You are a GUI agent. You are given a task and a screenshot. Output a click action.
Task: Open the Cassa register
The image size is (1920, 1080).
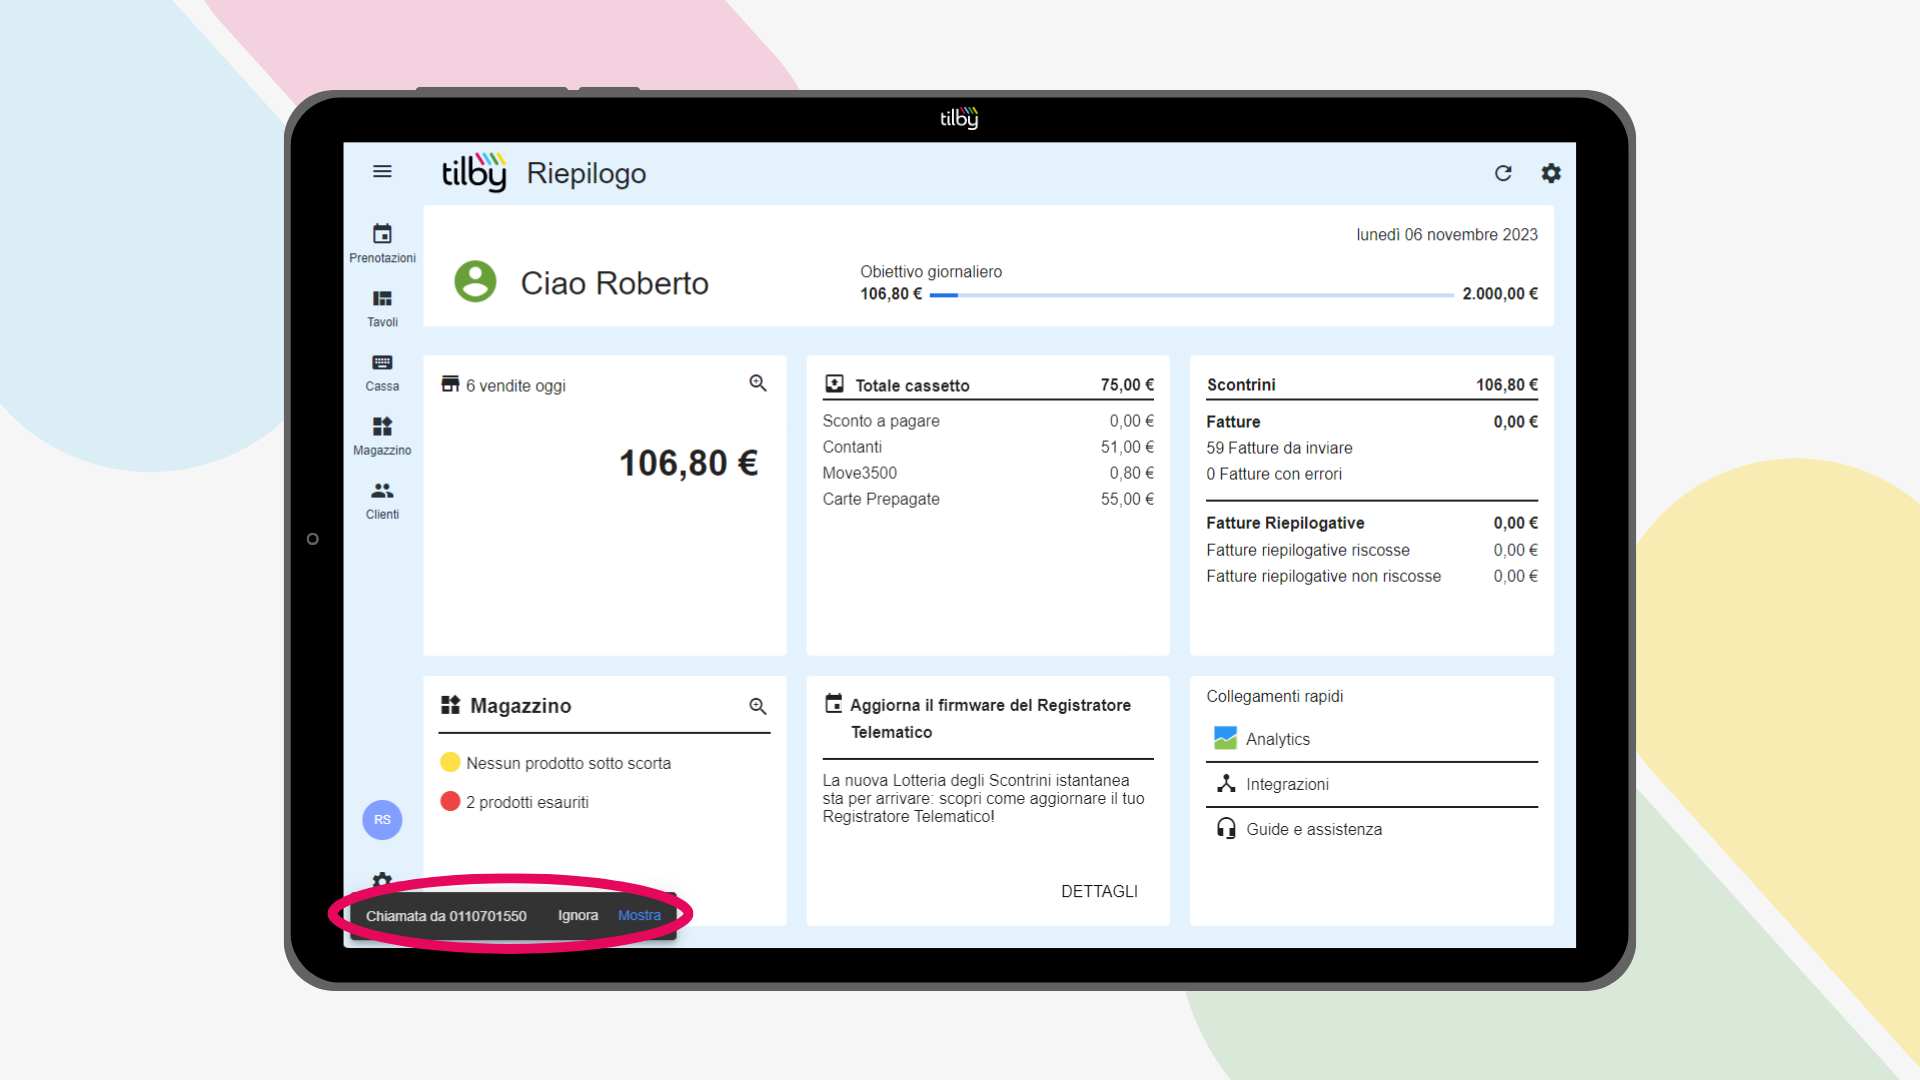(x=382, y=372)
